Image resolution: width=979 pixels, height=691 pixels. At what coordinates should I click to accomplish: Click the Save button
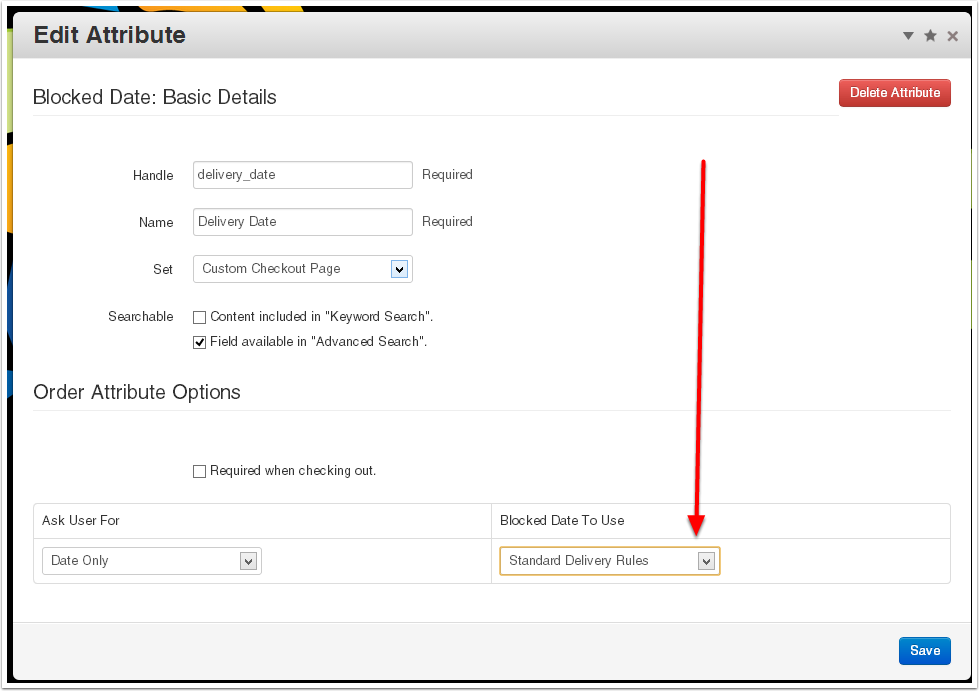pos(924,651)
